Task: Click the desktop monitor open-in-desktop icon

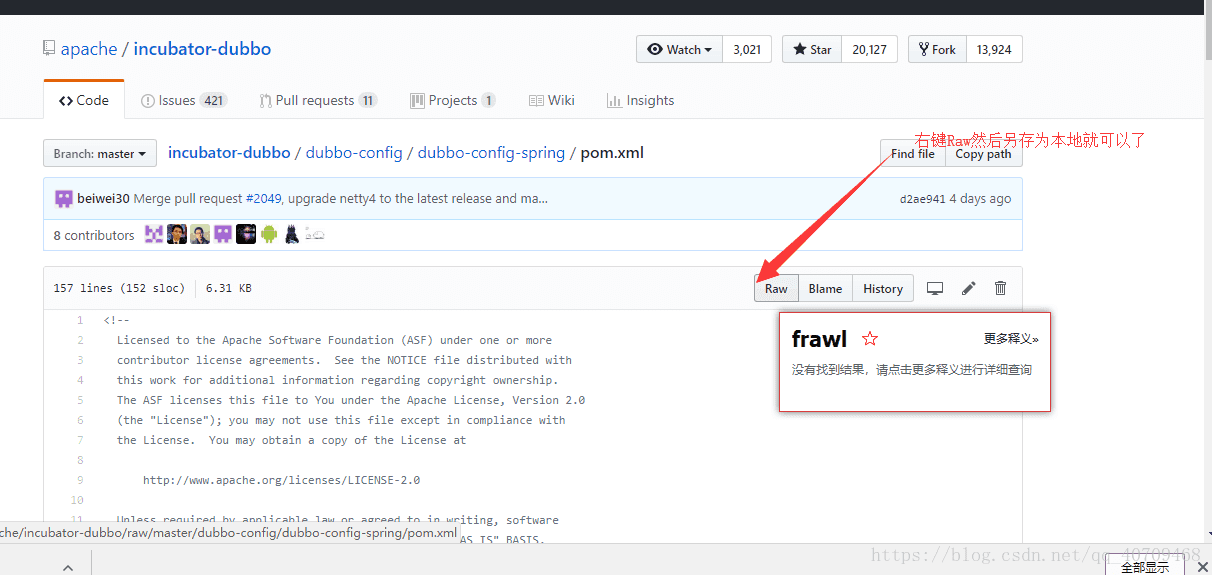Action: tap(935, 288)
